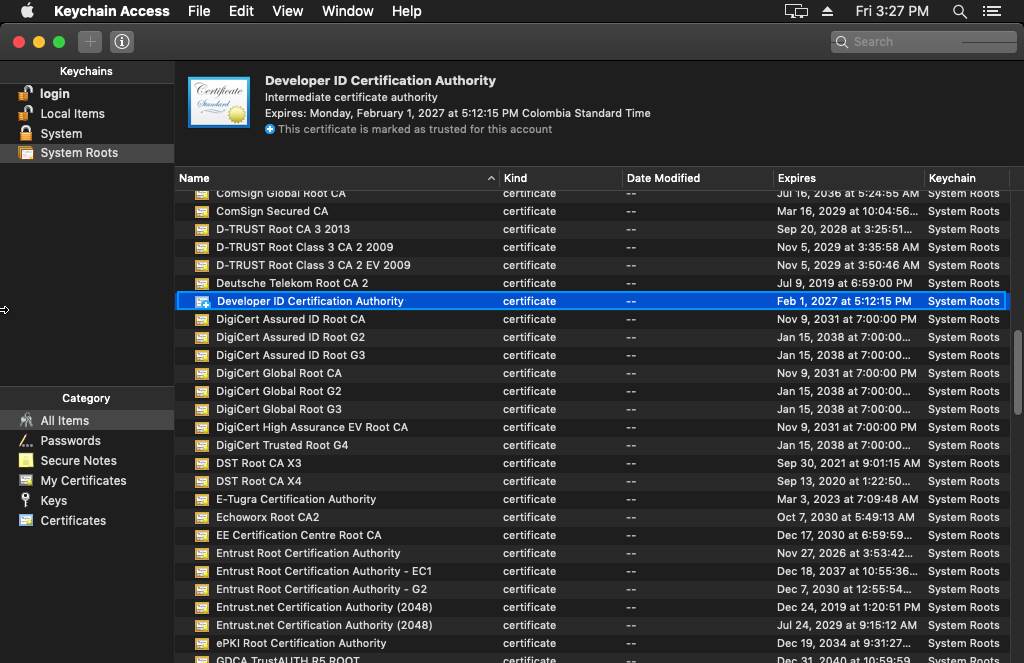Select Local Items keychain
The image size is (1024, 663).
[x=72, y=114]
